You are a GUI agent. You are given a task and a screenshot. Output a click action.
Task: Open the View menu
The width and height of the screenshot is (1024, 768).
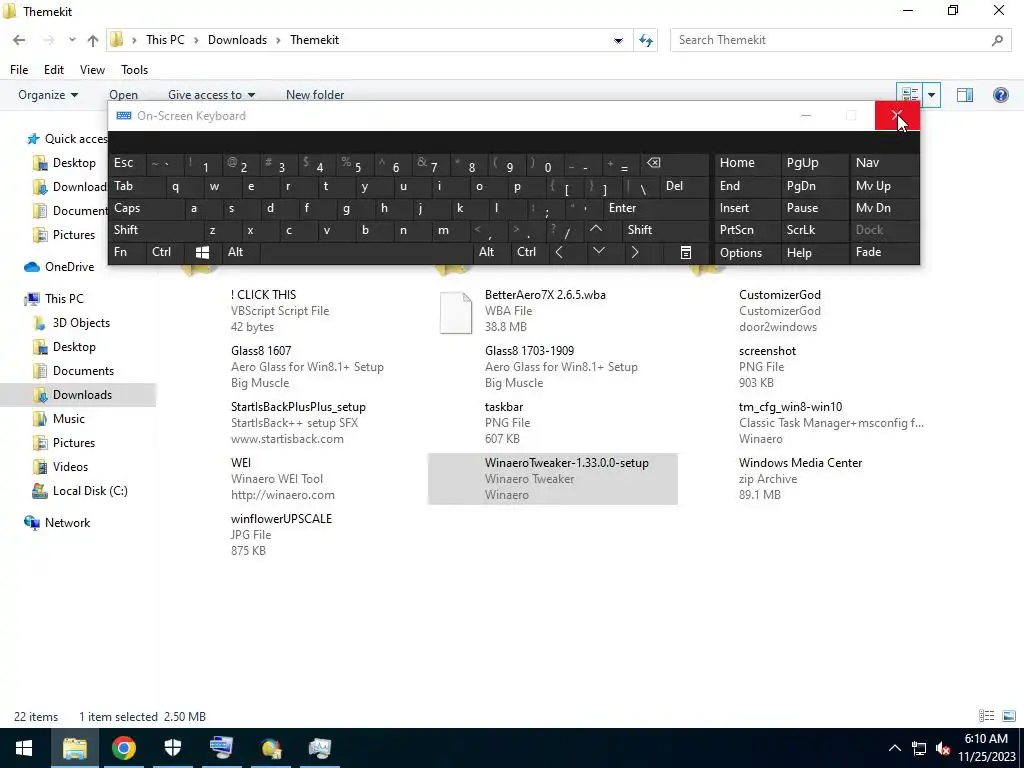coord(92,70)
